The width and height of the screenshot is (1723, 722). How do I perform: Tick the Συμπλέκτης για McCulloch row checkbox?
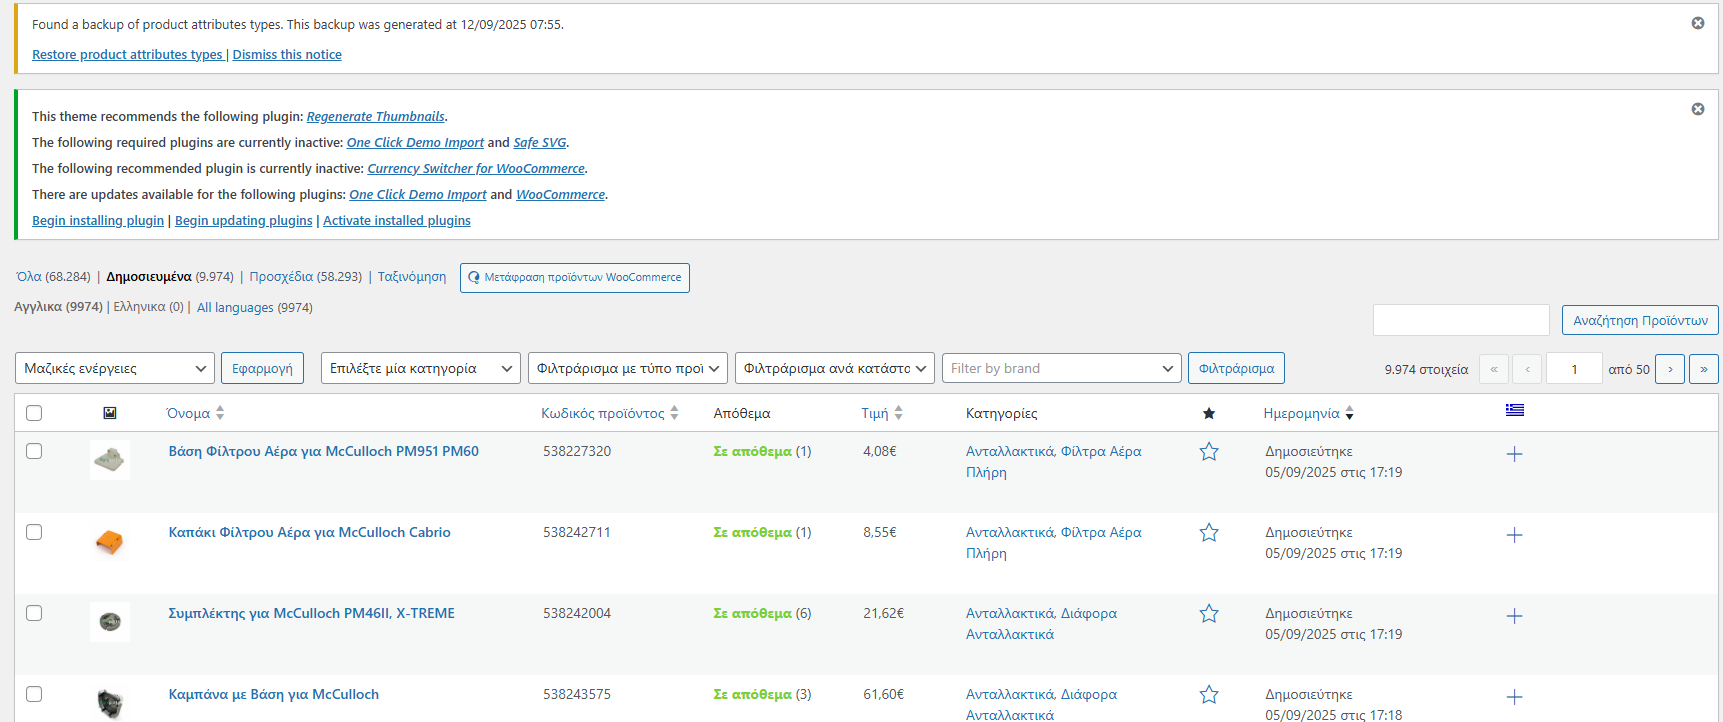click(x=34, y=613)
